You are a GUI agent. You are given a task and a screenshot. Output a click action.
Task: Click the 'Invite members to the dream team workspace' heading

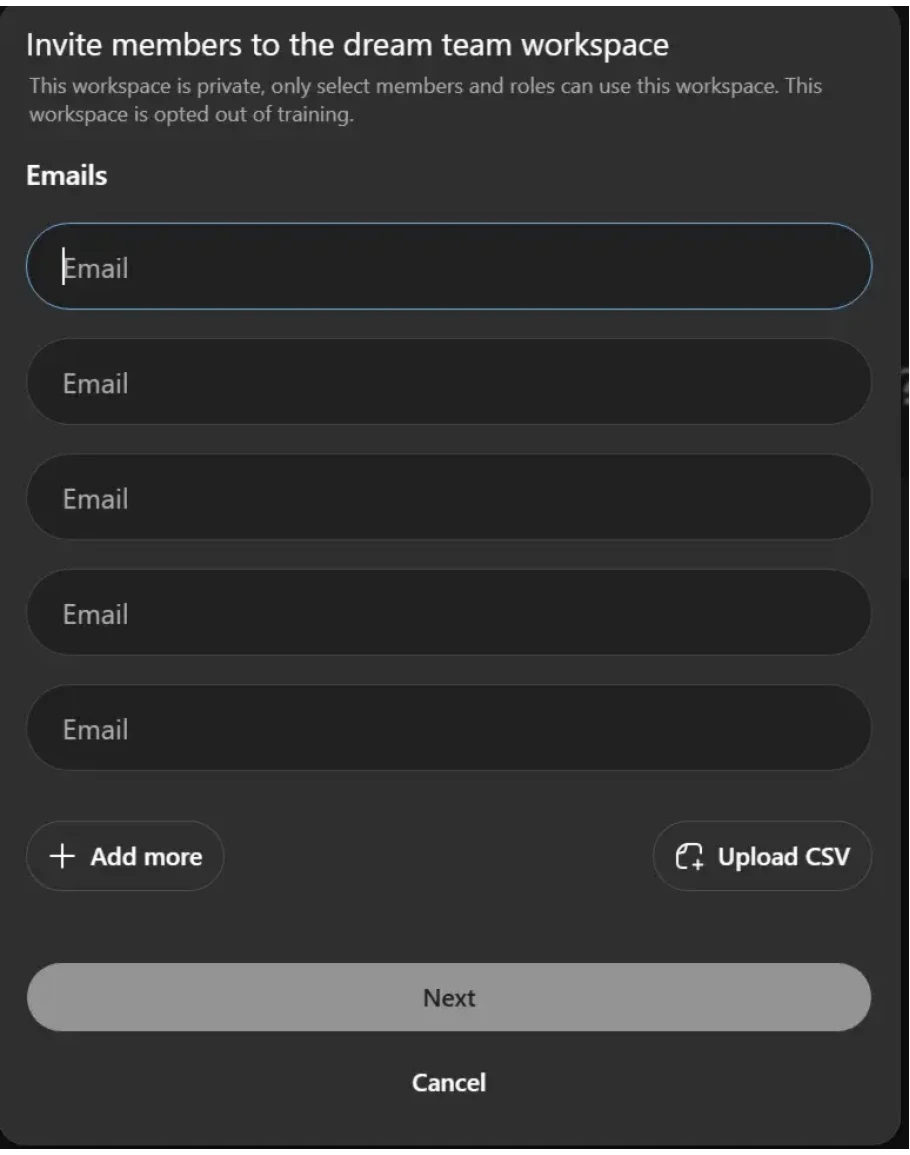point(347,46)
